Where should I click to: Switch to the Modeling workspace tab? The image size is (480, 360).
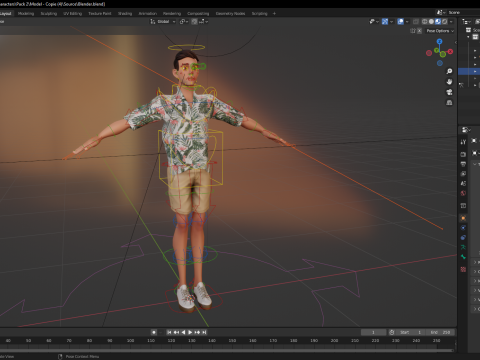[x=26, y=14]
